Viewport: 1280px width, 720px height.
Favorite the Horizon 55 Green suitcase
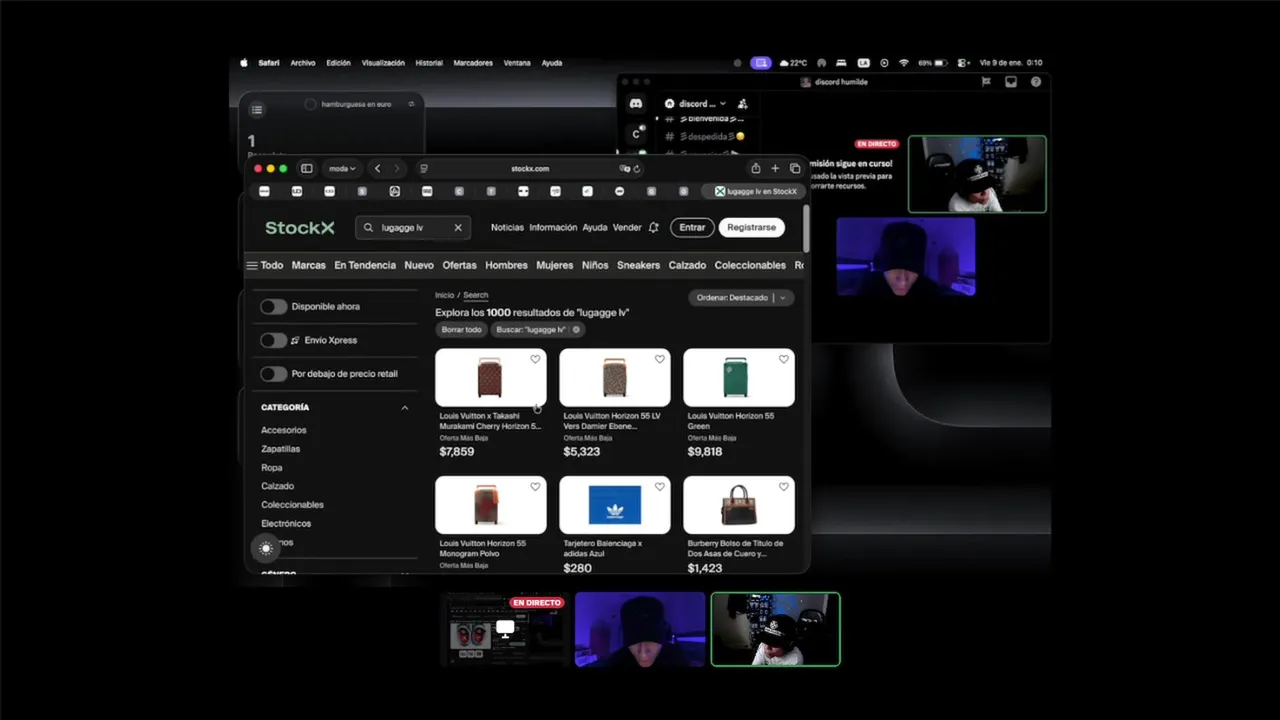point(783,359)
